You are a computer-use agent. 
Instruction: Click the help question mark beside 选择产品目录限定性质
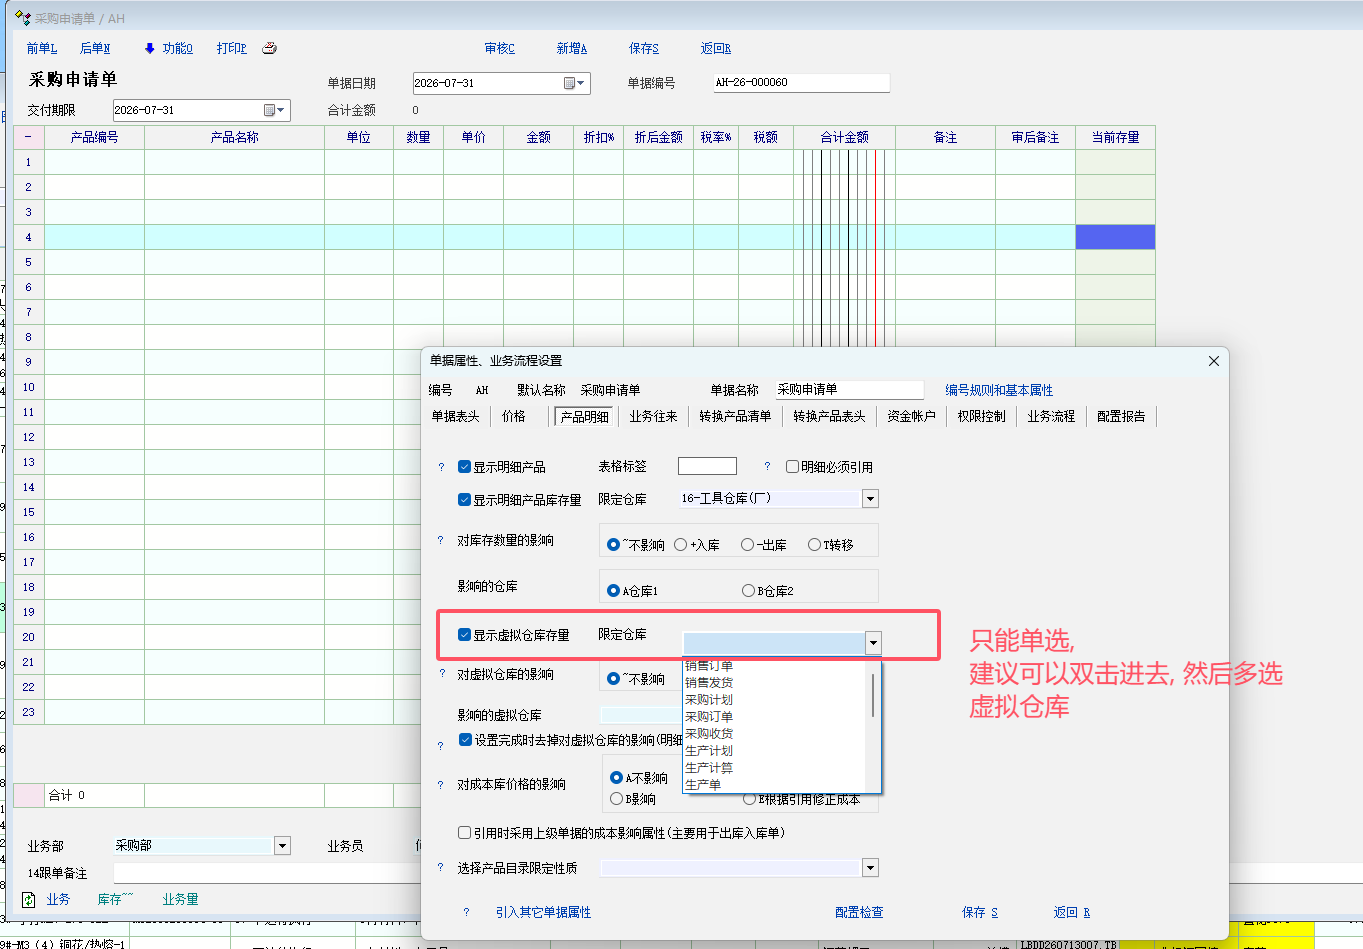(441, 867)
